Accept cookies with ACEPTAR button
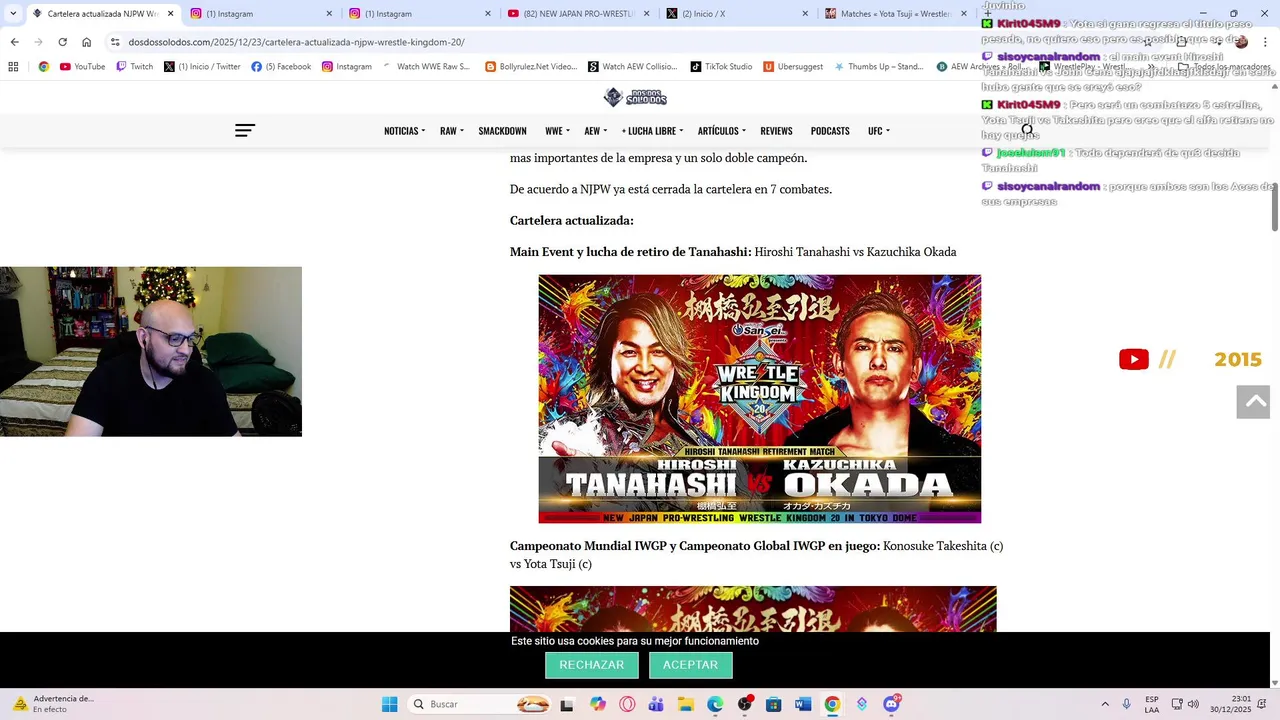Viewport: 1280px width, 720px height. tap(690, 665)
